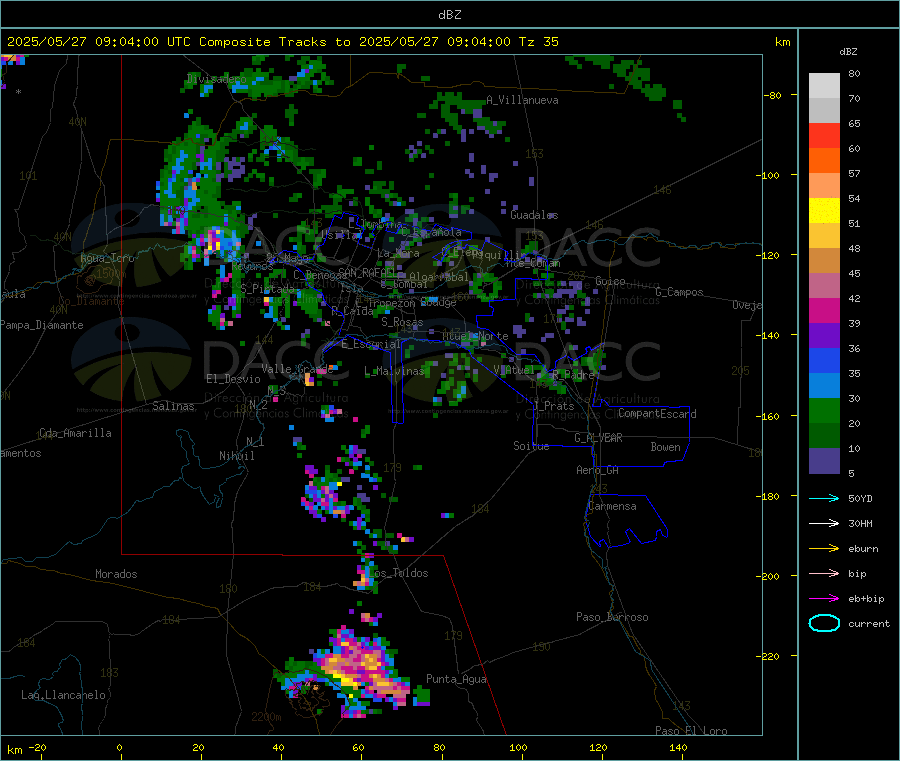Click the 'Lag.Llancanelo' map label
The image size is (900, 761).
(x=63, y=695)
